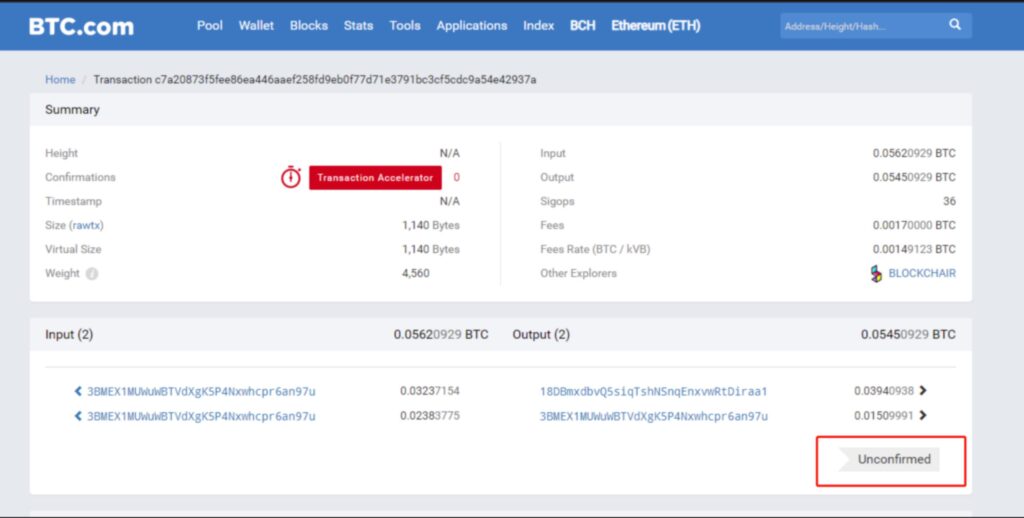This screenshot has width=1024, height=518.
Task: Open the Pool menu
Action: coord(210,25)
